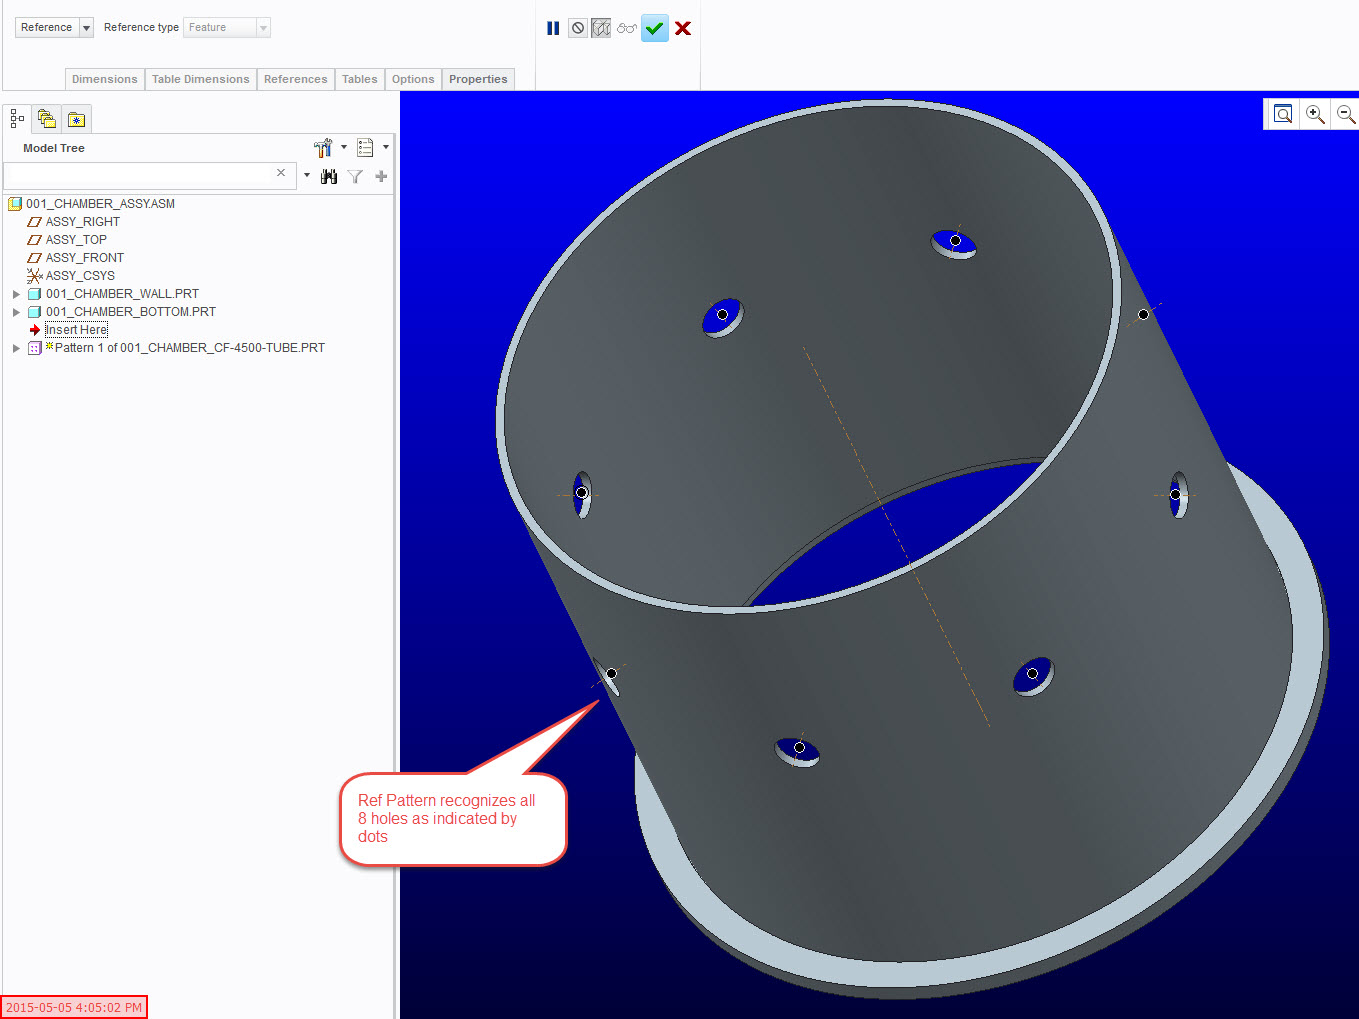
Task: Select Pattern 1 of 001_CHAMBER_CF-4500-TUBE.PRT
Action: pyautogui.click(x=189, y=348)
